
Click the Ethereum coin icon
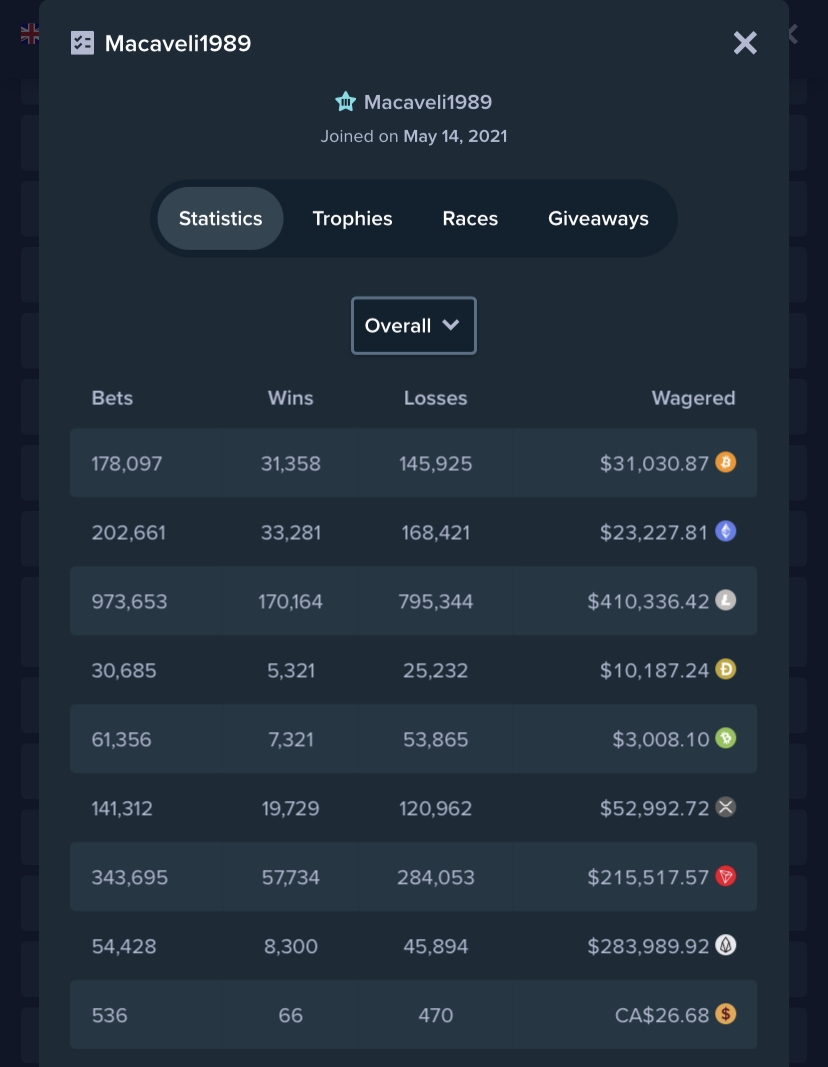(x=726, y=532)
